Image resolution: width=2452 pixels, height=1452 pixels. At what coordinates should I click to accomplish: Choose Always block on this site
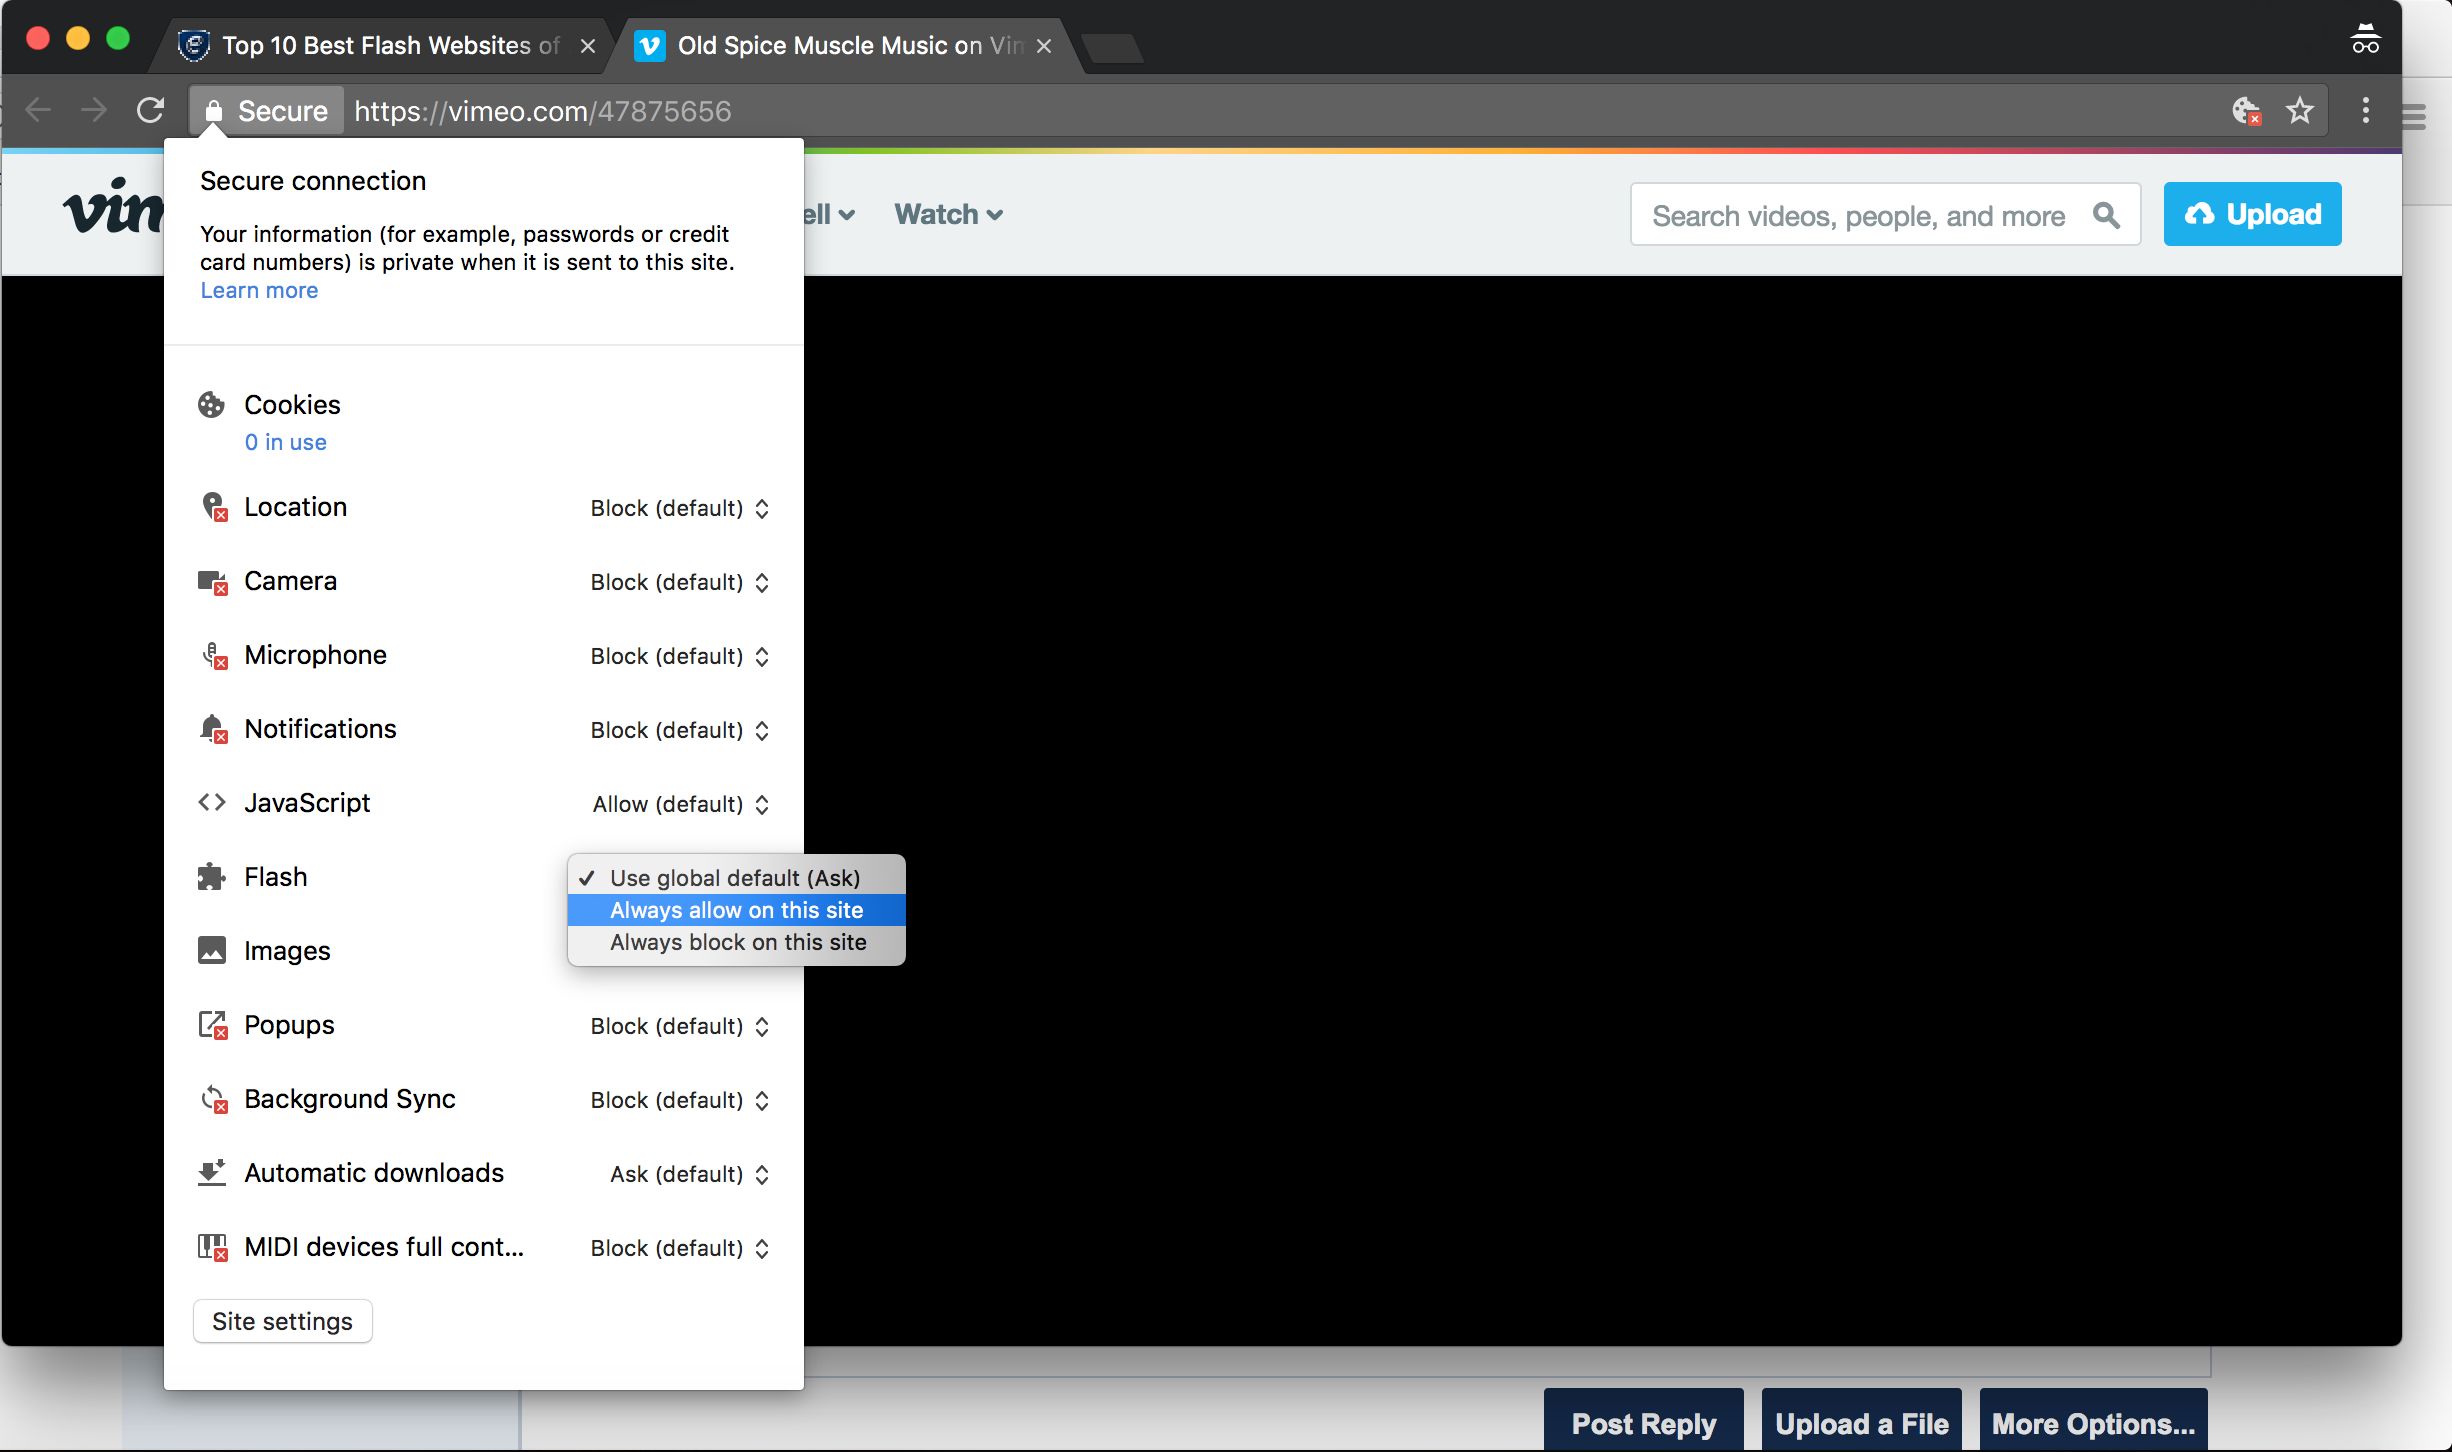(736, 942)
